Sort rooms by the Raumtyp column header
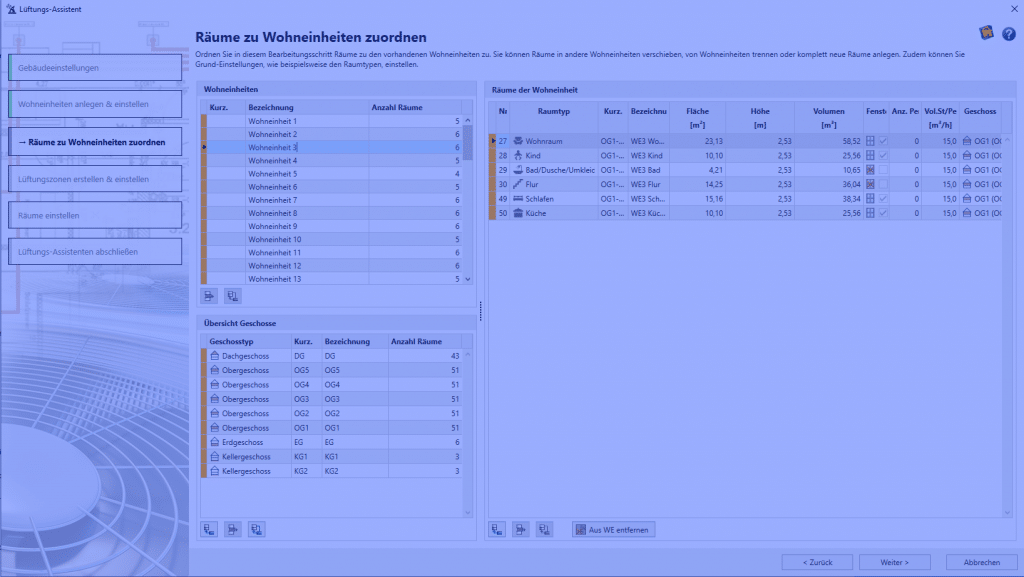This screenshot has width=1024, height=577. click(554, 117)
